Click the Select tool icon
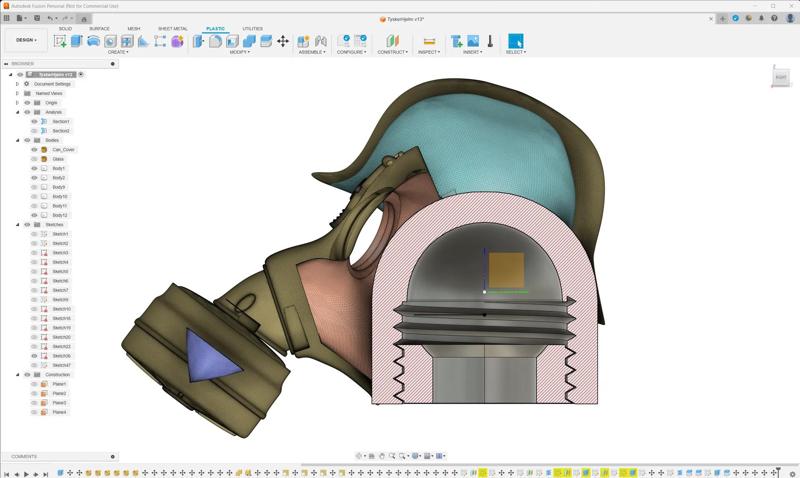This screenshot has width=800, height=478. coord(515,41)
